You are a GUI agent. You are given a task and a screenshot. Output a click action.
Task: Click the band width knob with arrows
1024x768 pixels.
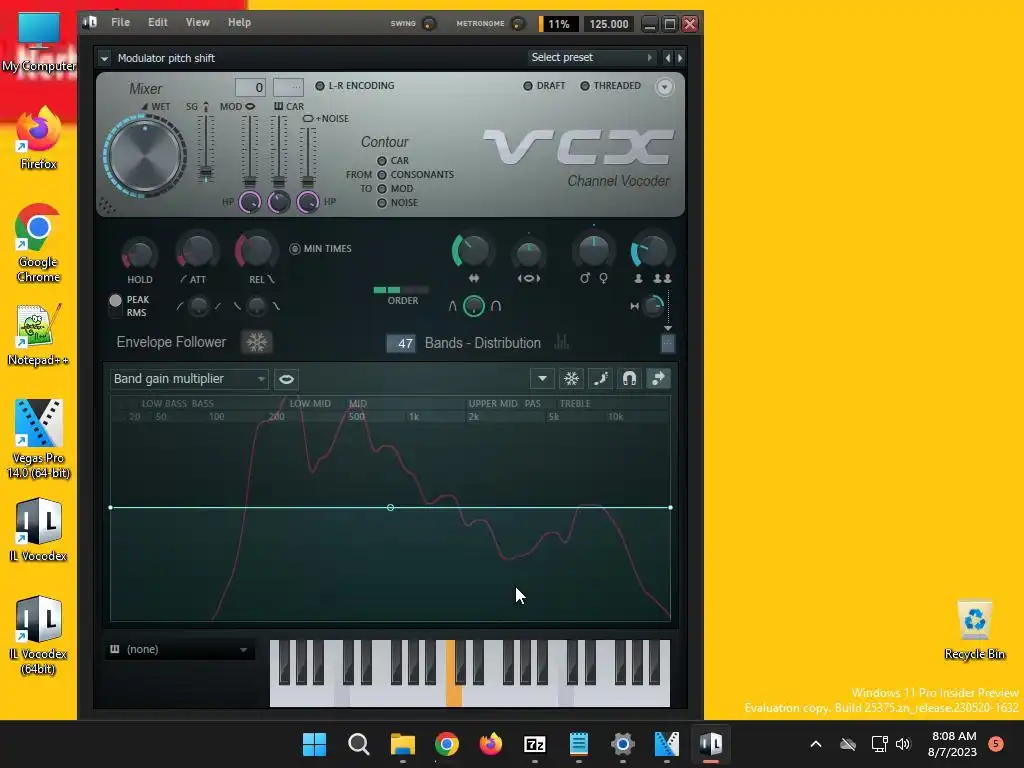(x=472, y=251)
